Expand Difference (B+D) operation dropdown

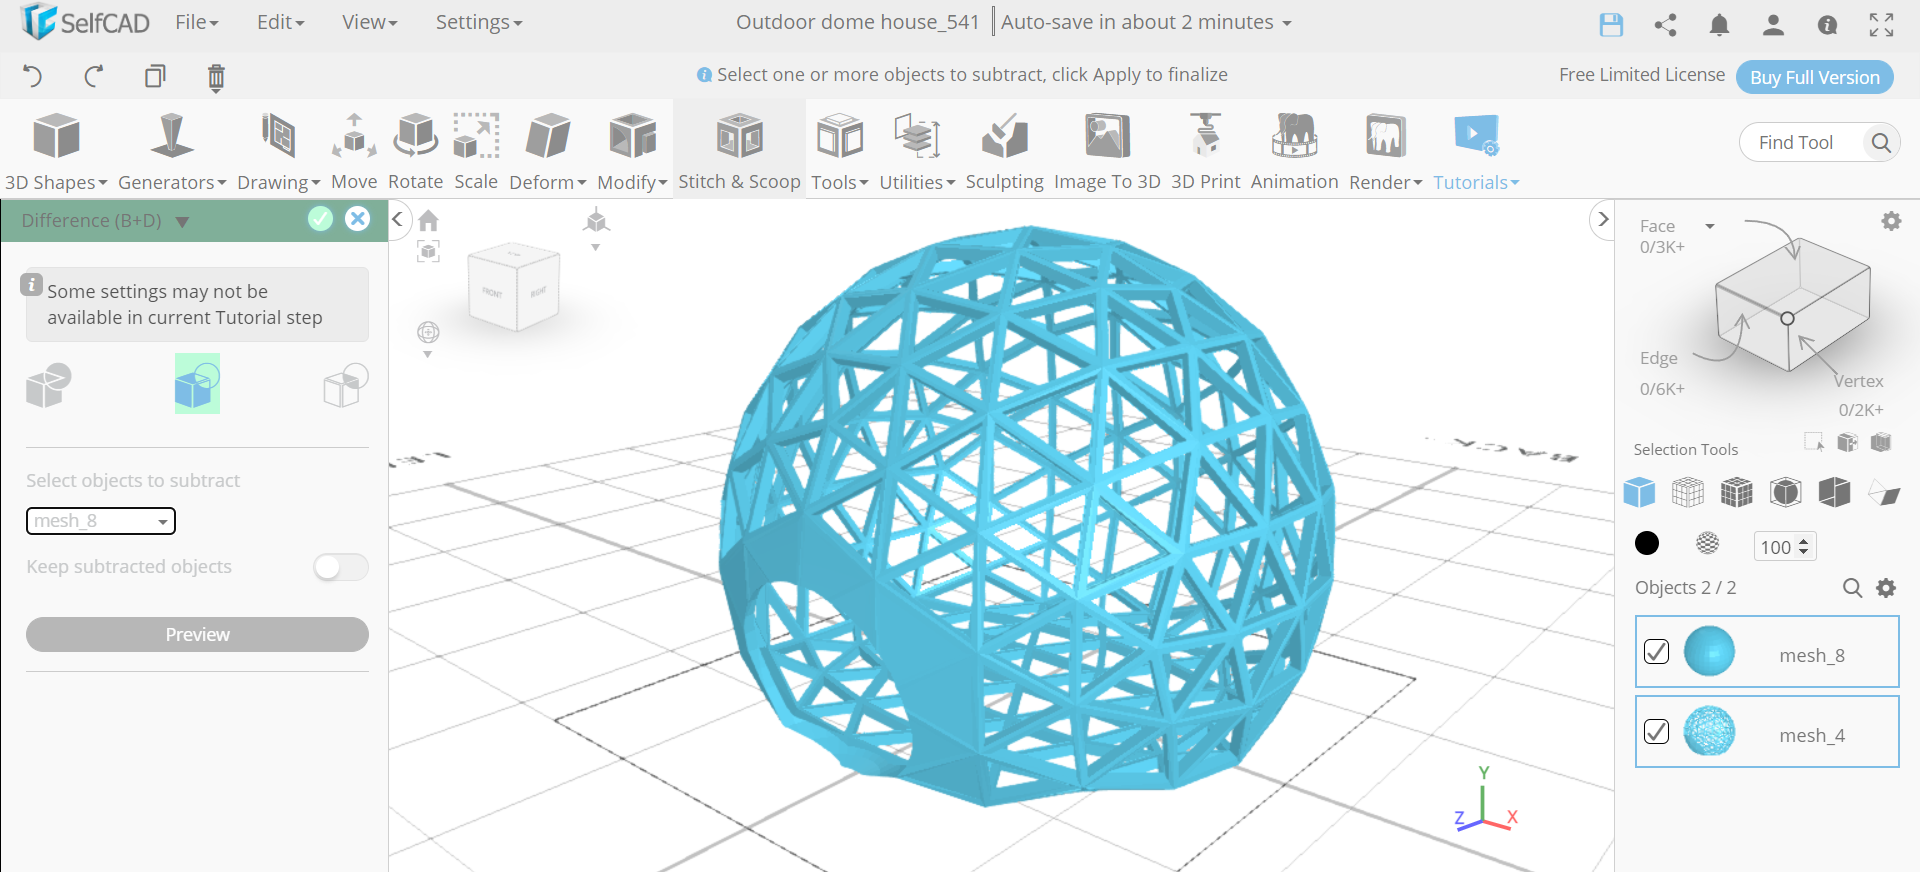tap(182, 222)
